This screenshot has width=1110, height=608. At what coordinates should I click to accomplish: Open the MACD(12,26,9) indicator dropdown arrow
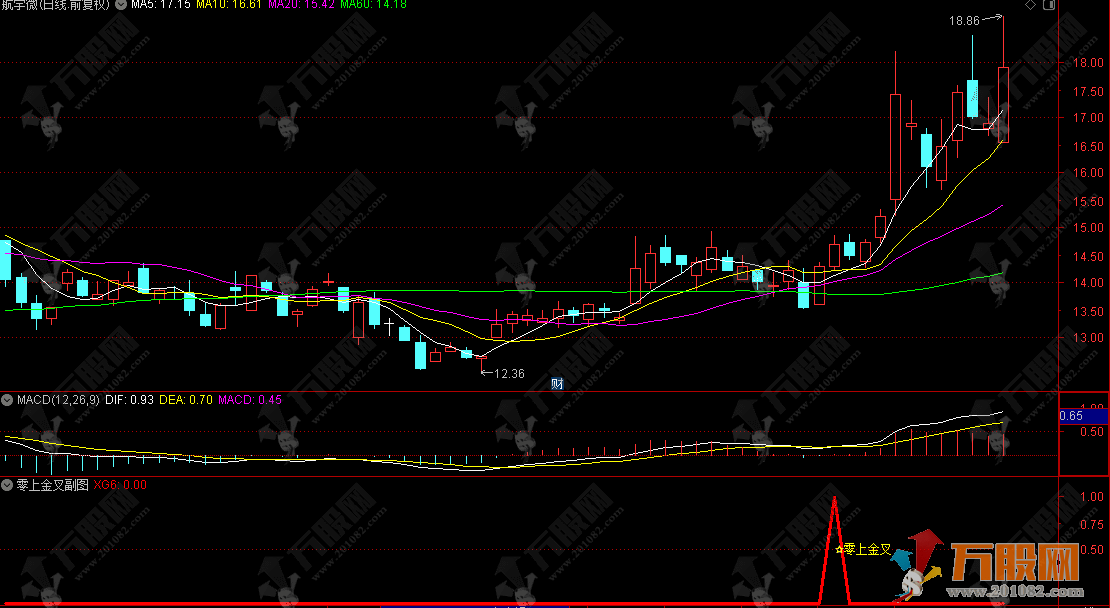(x=8, y=400)
